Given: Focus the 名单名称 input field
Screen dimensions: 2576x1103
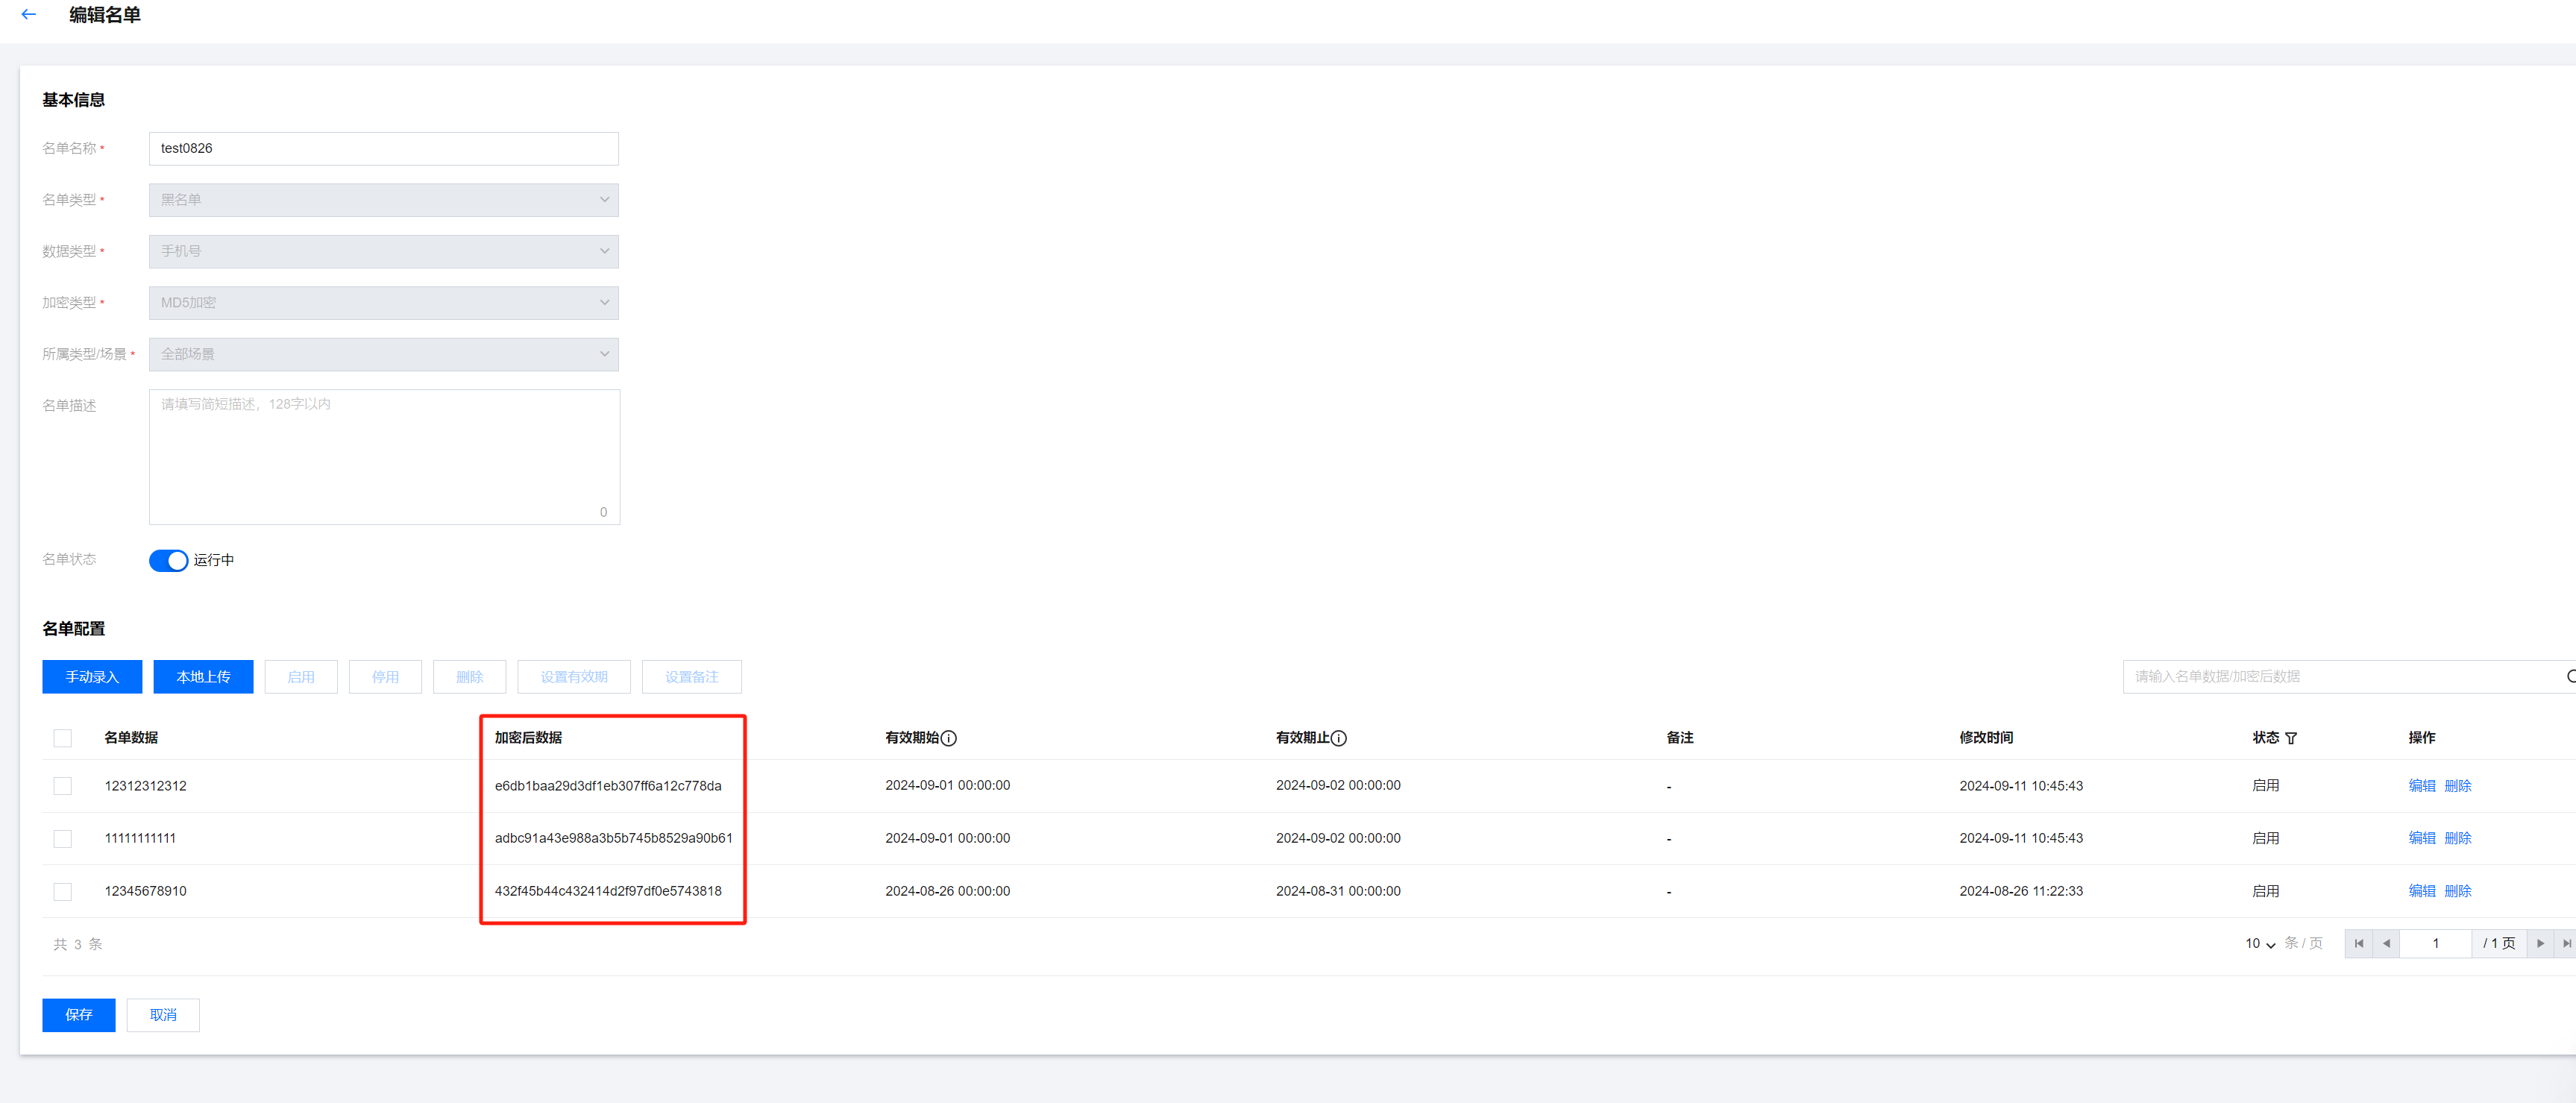Looking at the screenshot, I should pyautogui.click(x=383, y=149).
